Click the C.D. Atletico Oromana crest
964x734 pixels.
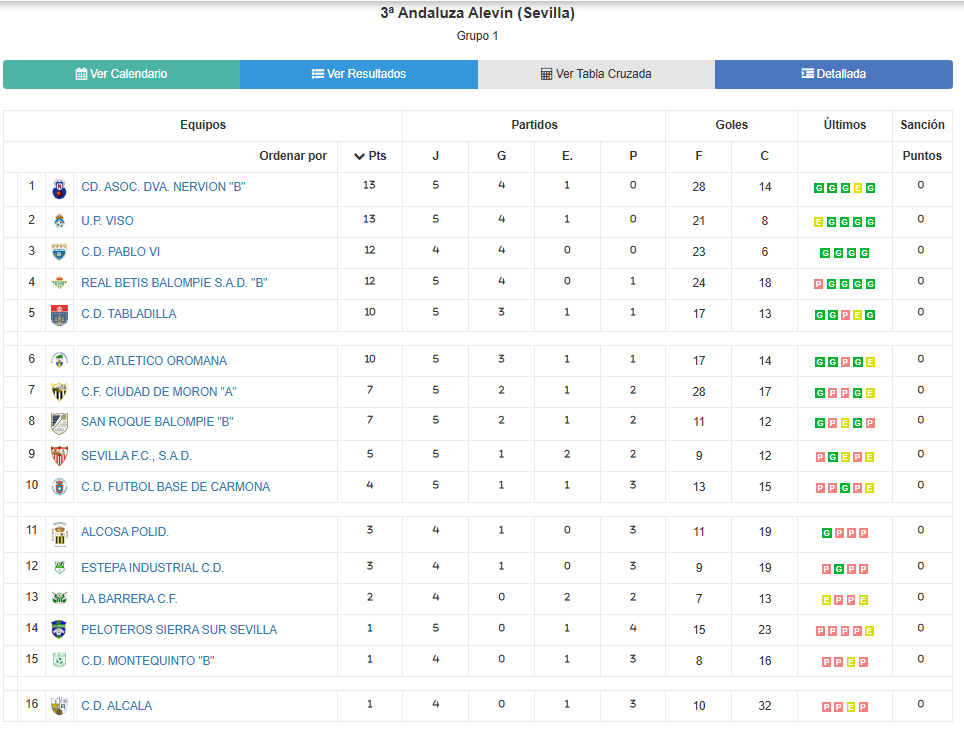[59, 360]
